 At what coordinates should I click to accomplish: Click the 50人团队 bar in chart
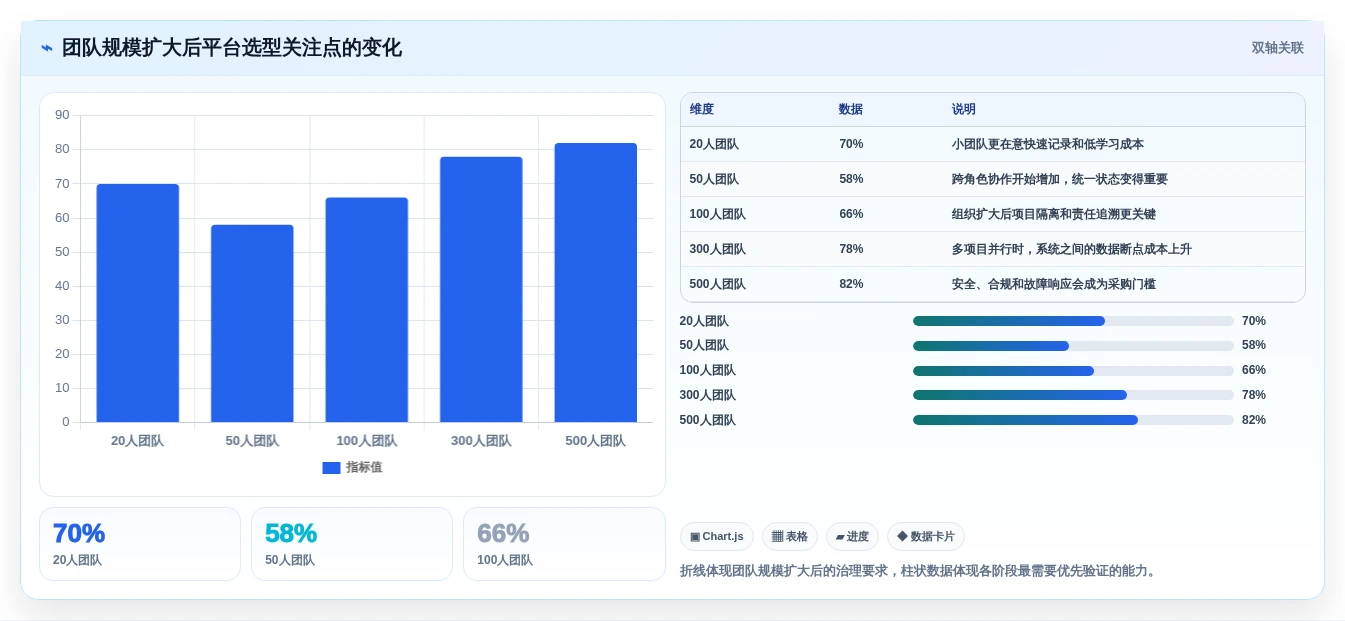252,323
